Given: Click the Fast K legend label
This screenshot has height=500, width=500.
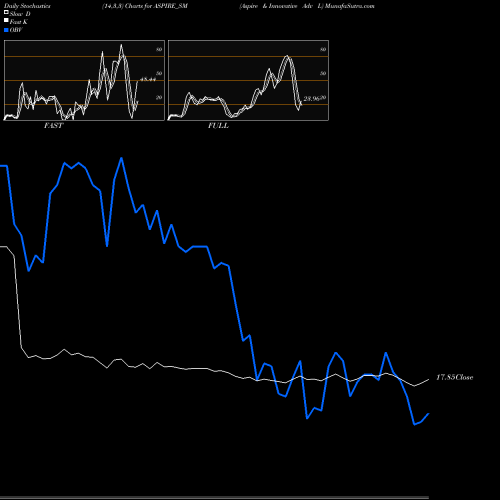Looking at the screenshot, I should 18,22.
